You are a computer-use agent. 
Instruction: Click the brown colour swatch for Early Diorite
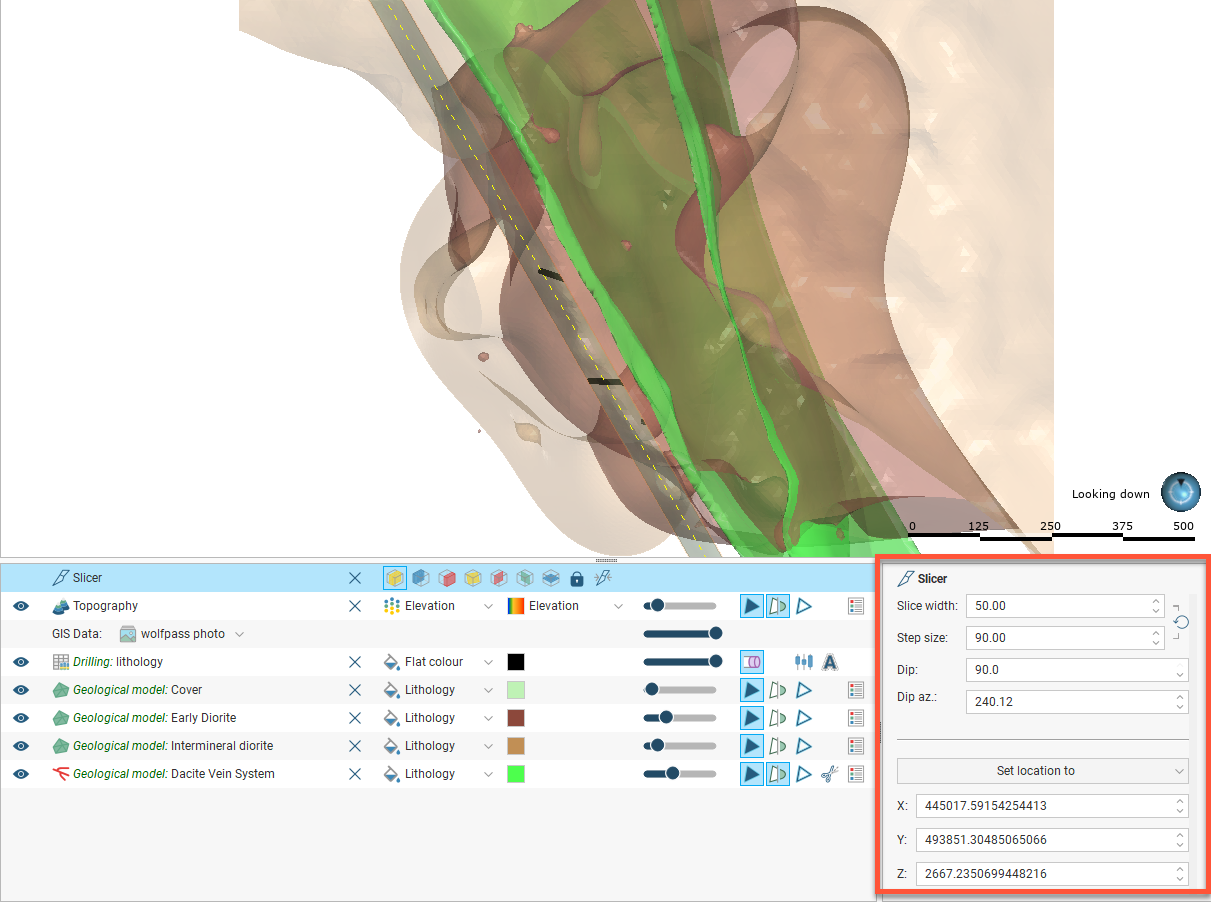pyautogui.click(x=516, y=718)
